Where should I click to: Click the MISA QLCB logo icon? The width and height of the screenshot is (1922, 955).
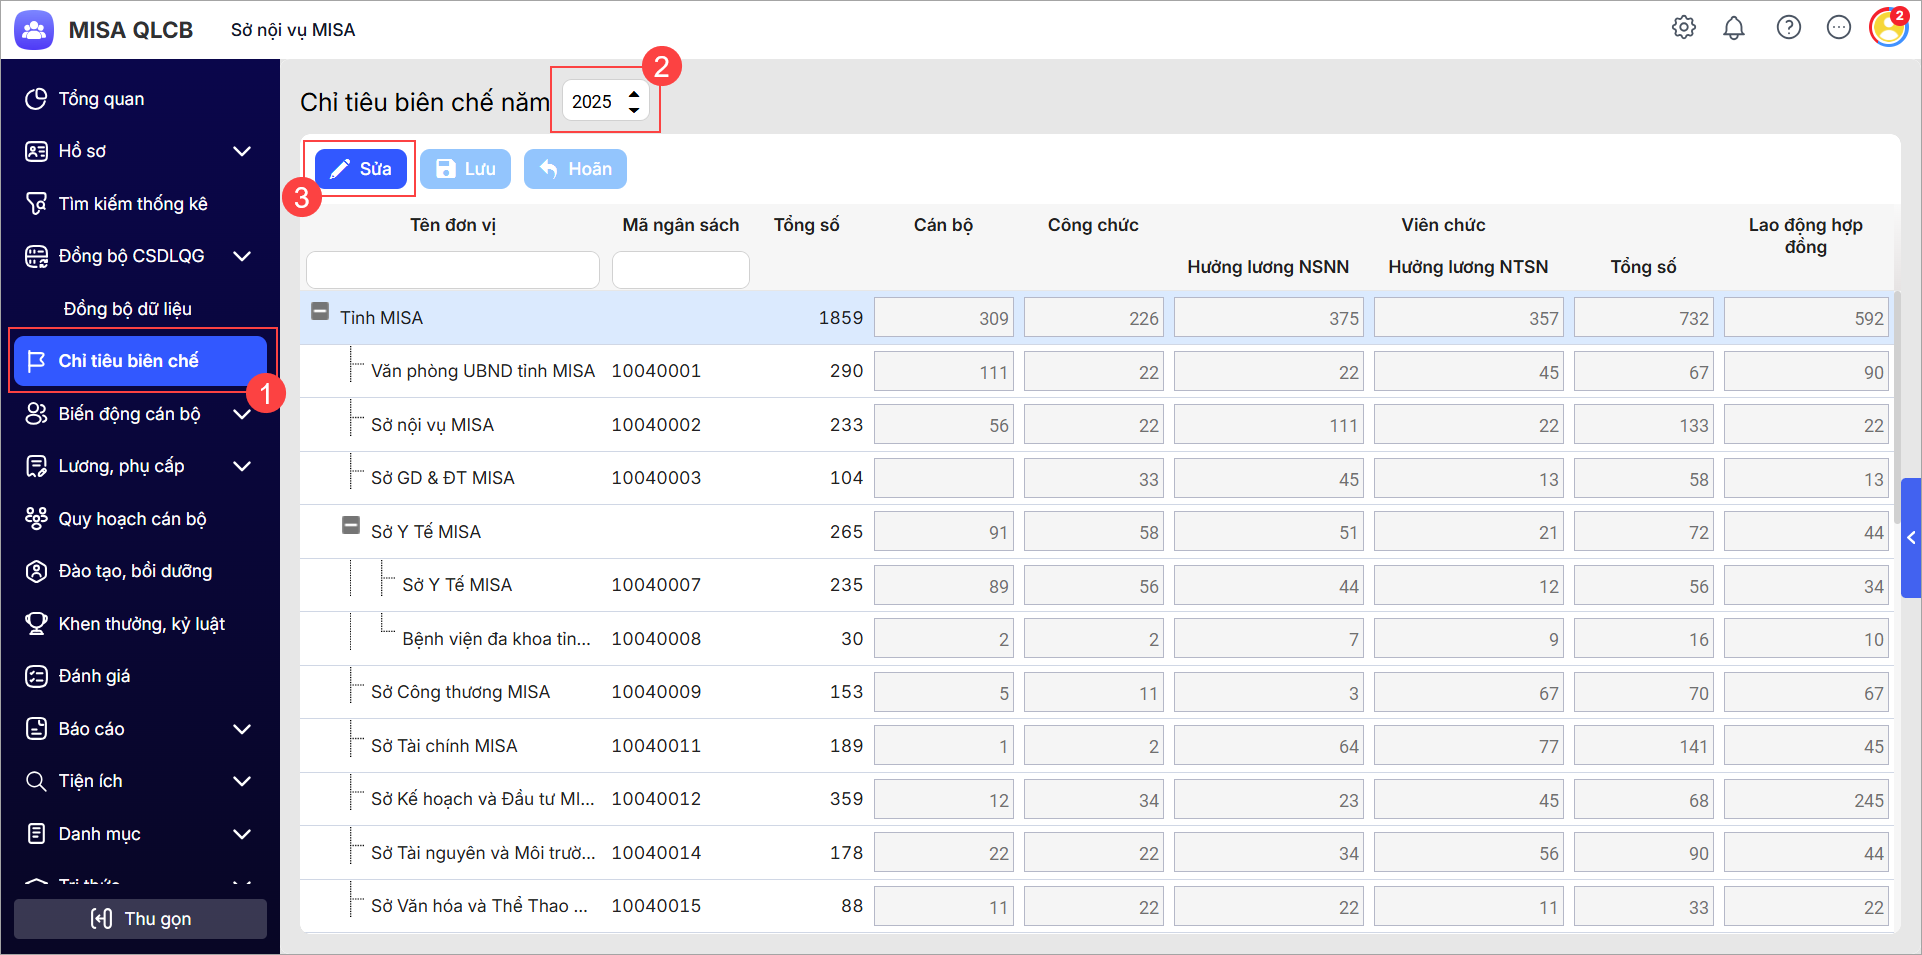34,30
